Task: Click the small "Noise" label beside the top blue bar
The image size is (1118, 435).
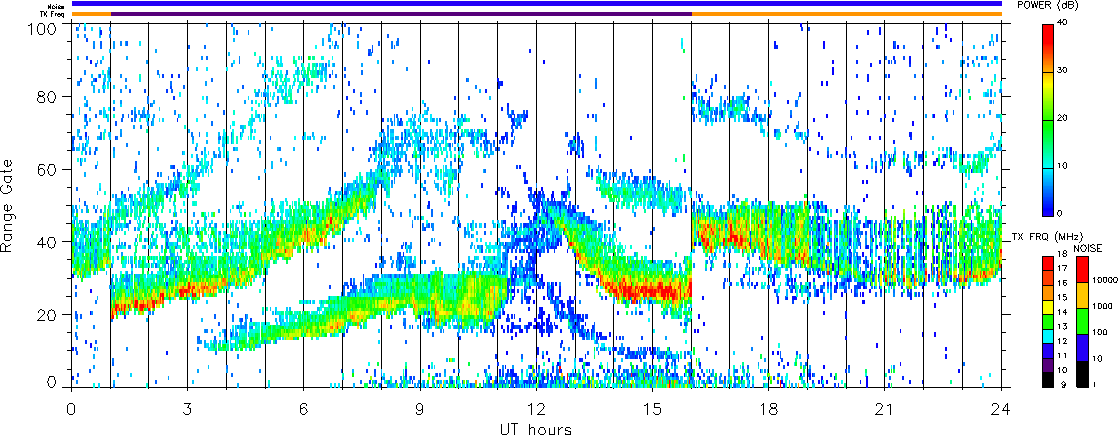Action: point(58,6)
